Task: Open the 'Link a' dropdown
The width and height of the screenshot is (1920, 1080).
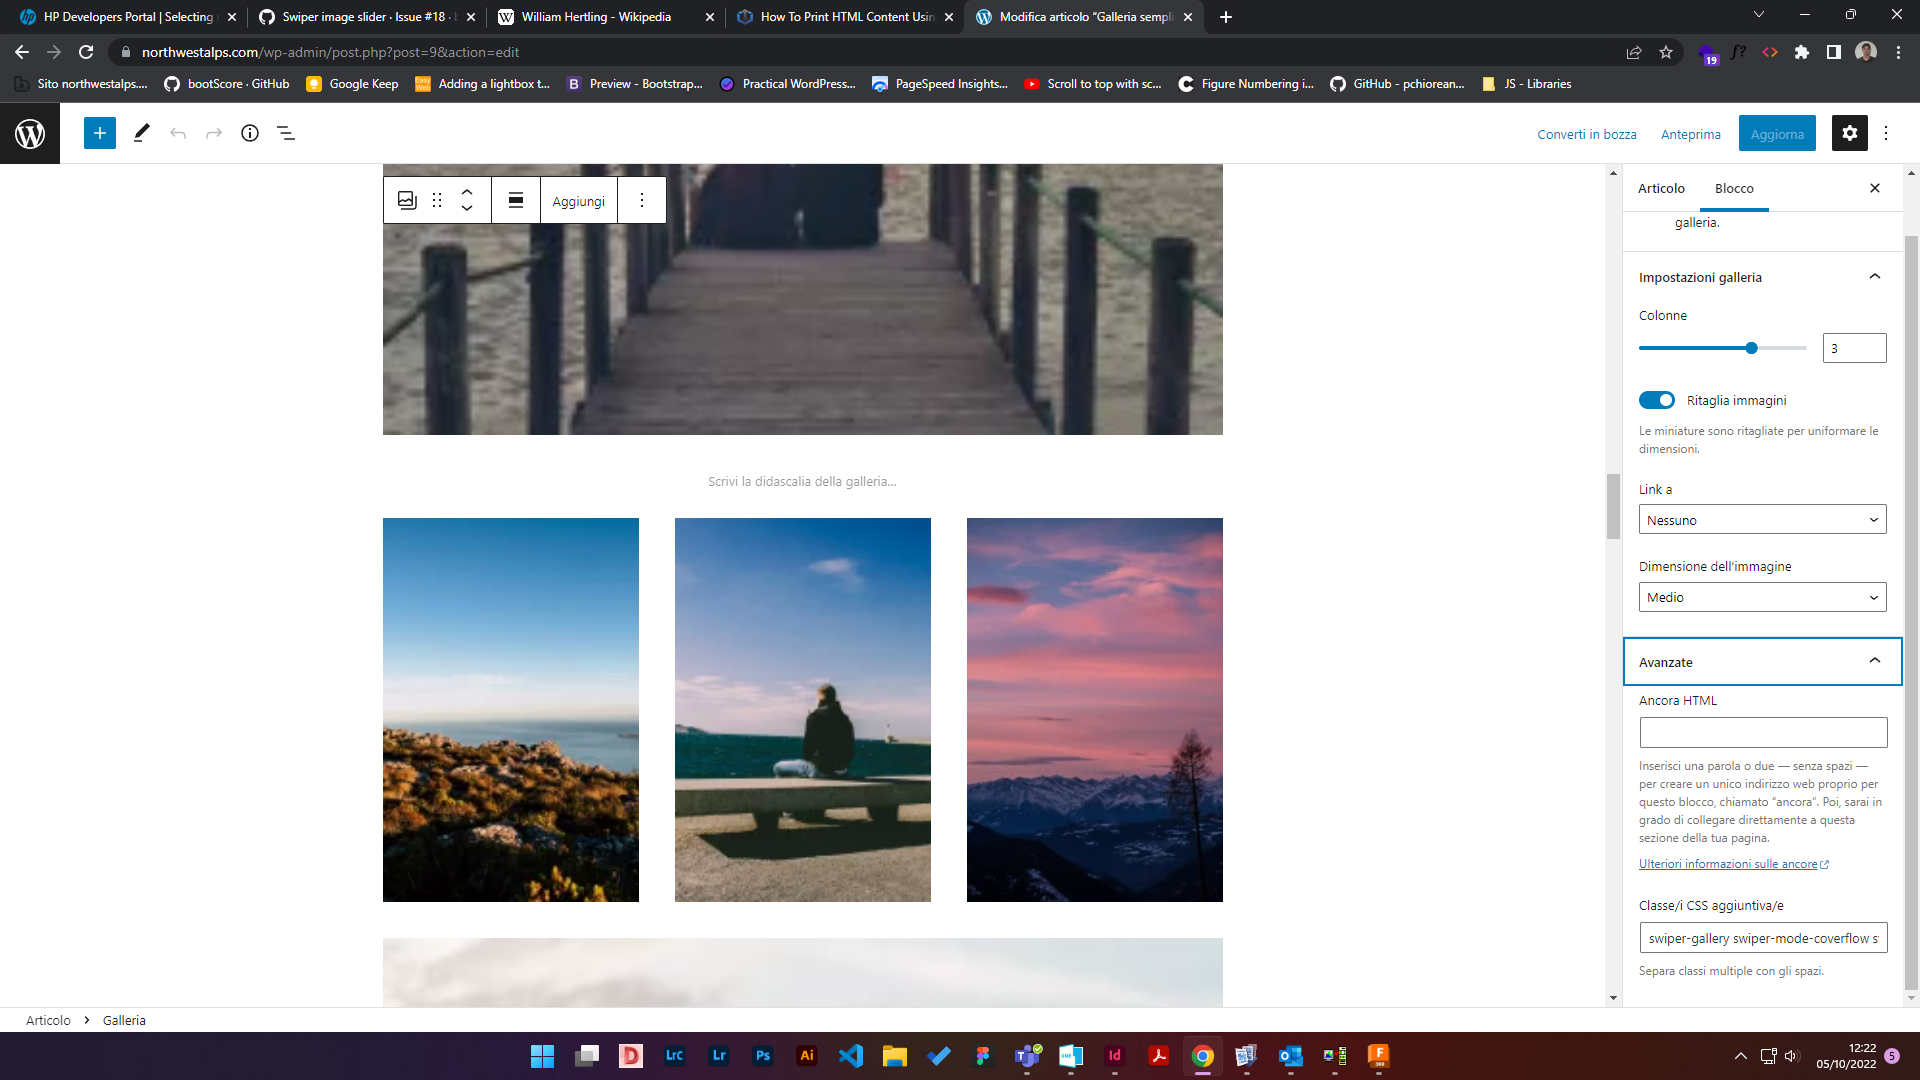Action: (x=1762, y=519)
